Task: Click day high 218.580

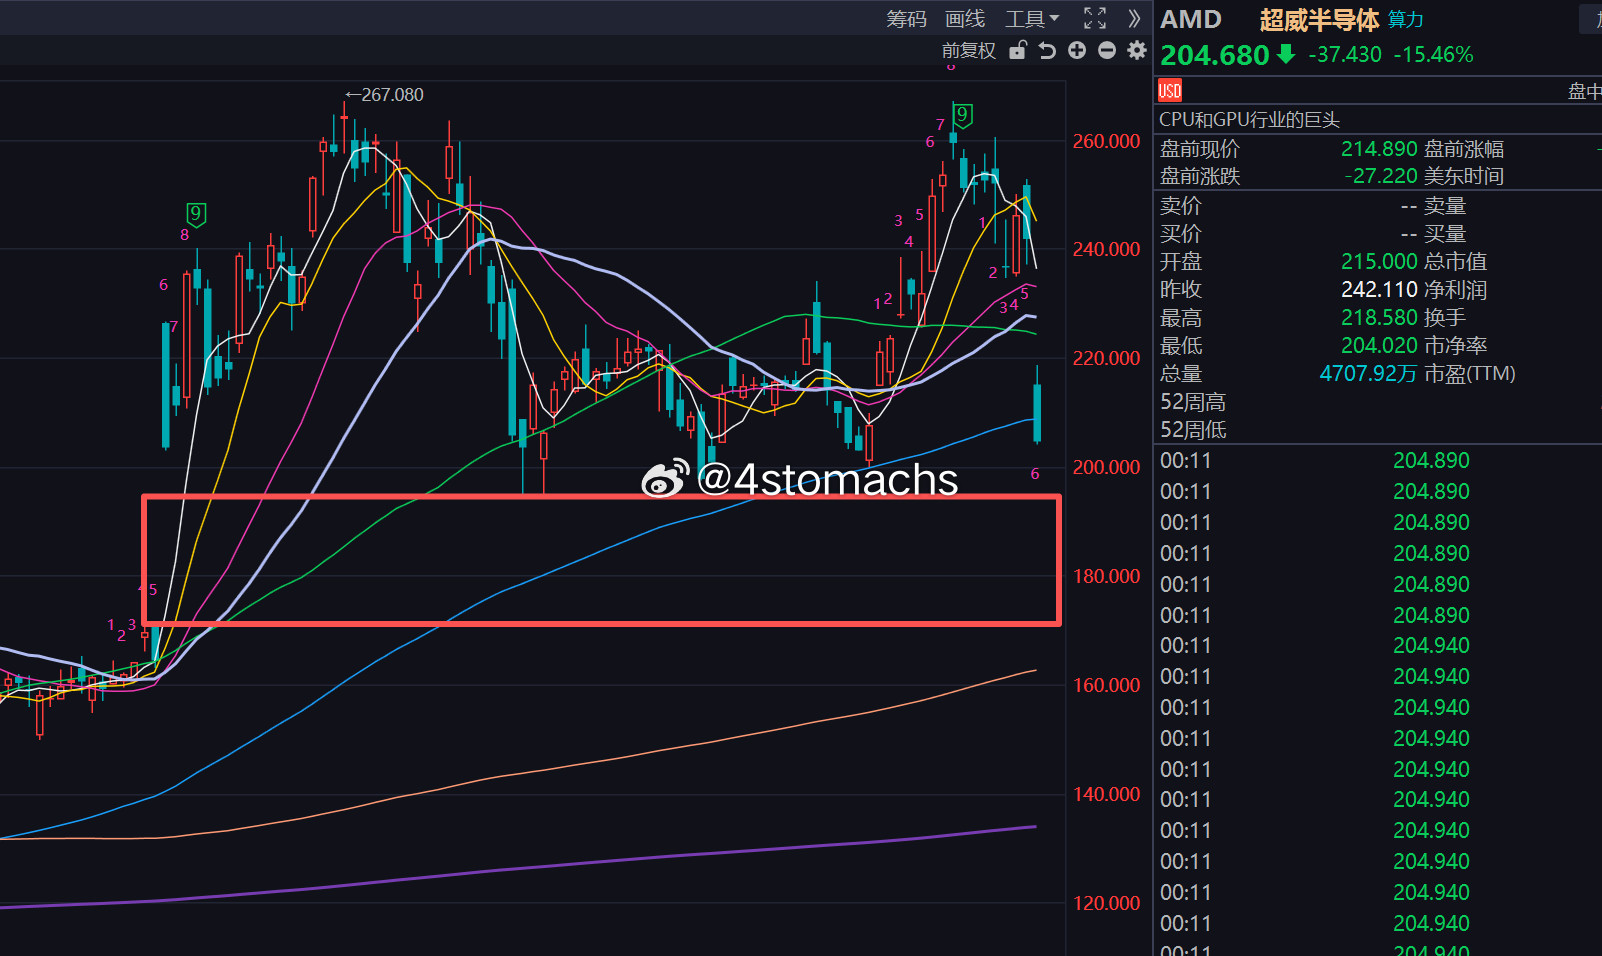Action: pos(1379,318)
